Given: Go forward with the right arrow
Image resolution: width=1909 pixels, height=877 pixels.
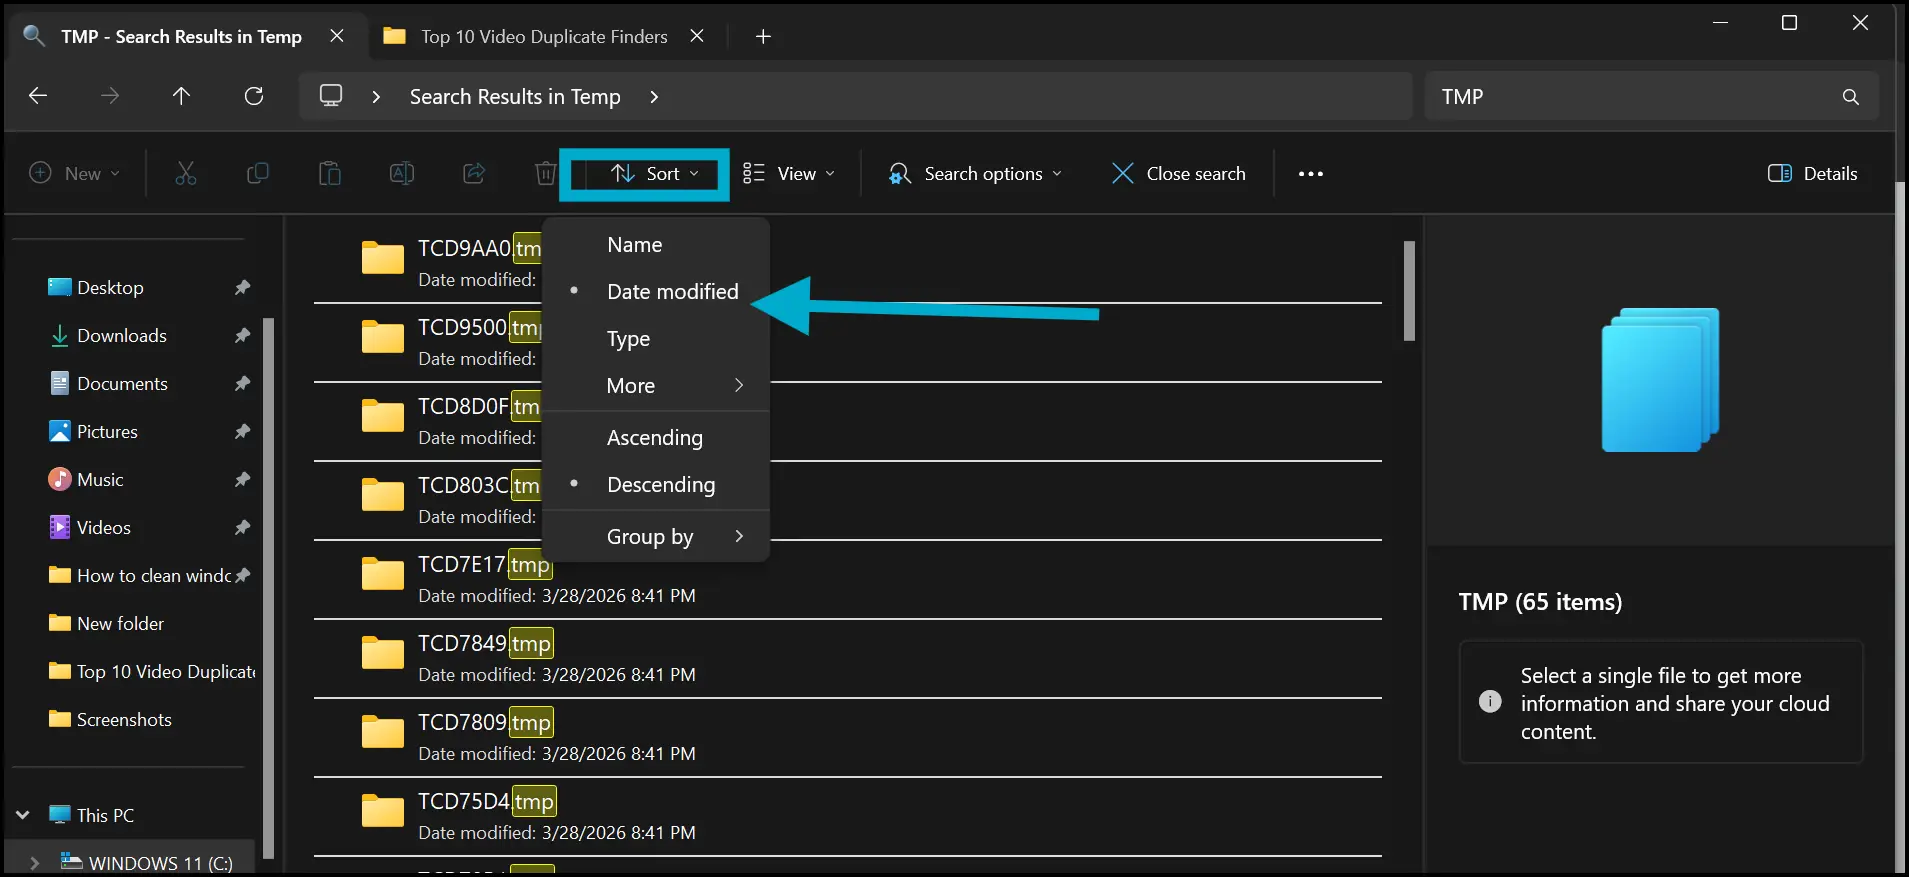Looking at the screenshot, I should pyautogui.click(x=110, y=96).
